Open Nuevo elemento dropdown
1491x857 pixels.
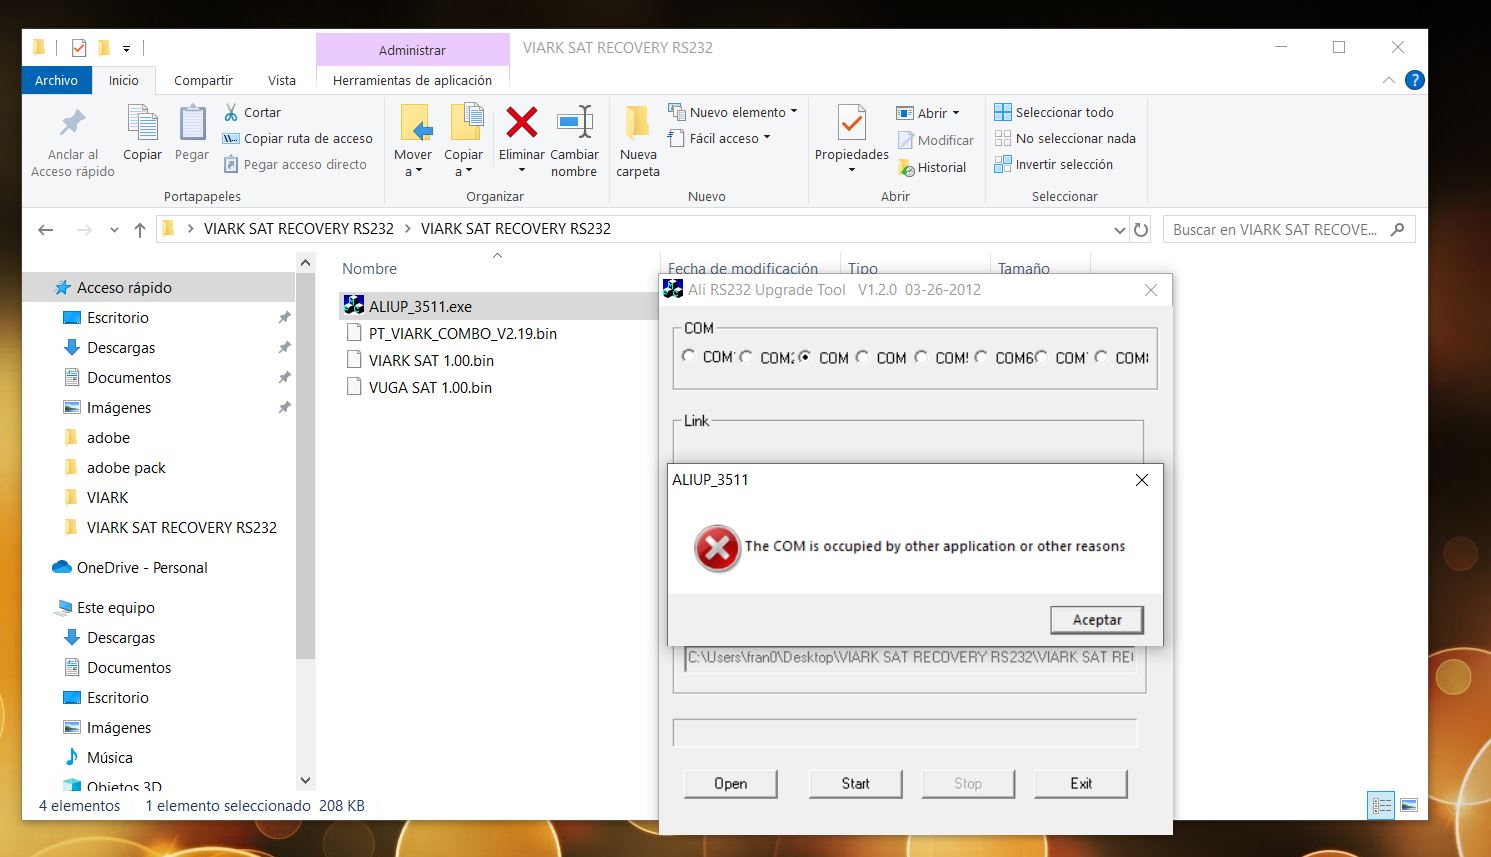(794, 112)
